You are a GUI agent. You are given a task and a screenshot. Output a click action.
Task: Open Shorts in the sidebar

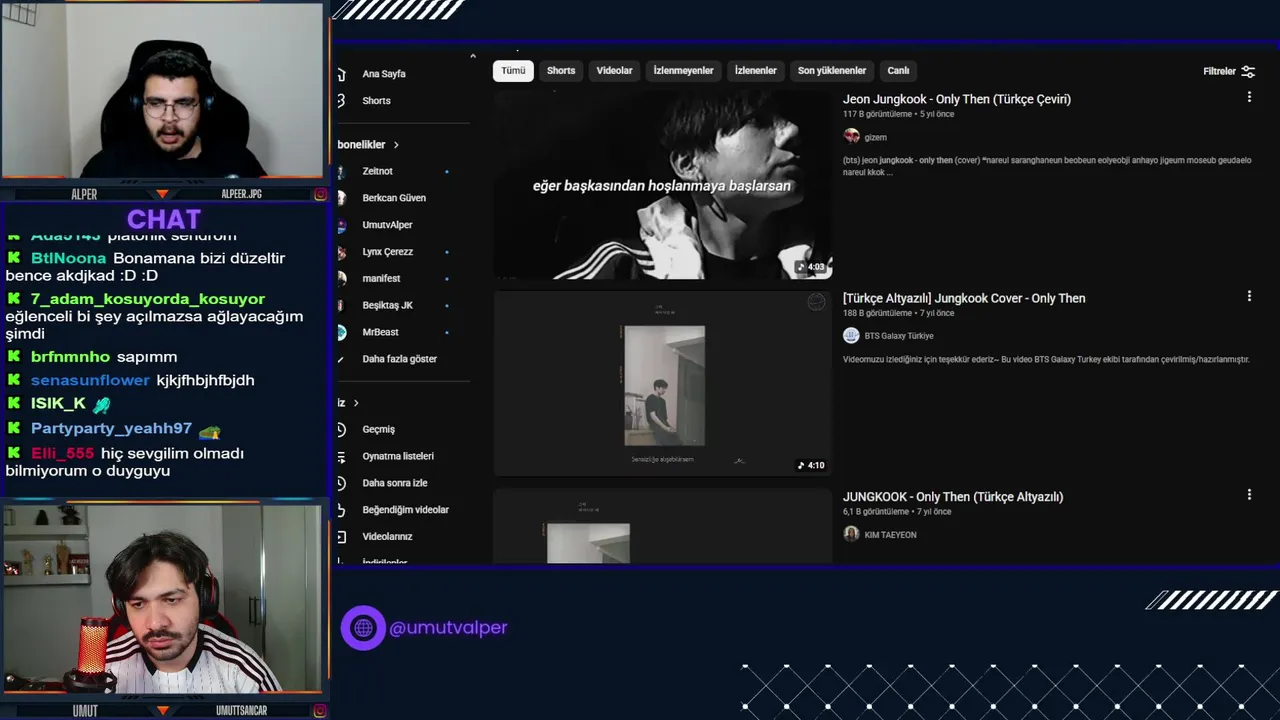[376, 101]
